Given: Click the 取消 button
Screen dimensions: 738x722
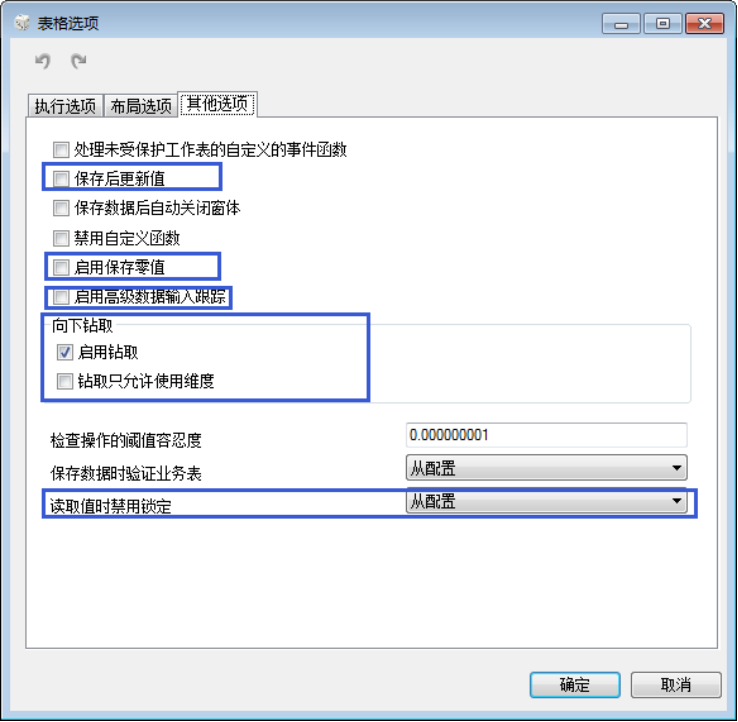Looking at the screenshot, I should (x=676, y=684).
